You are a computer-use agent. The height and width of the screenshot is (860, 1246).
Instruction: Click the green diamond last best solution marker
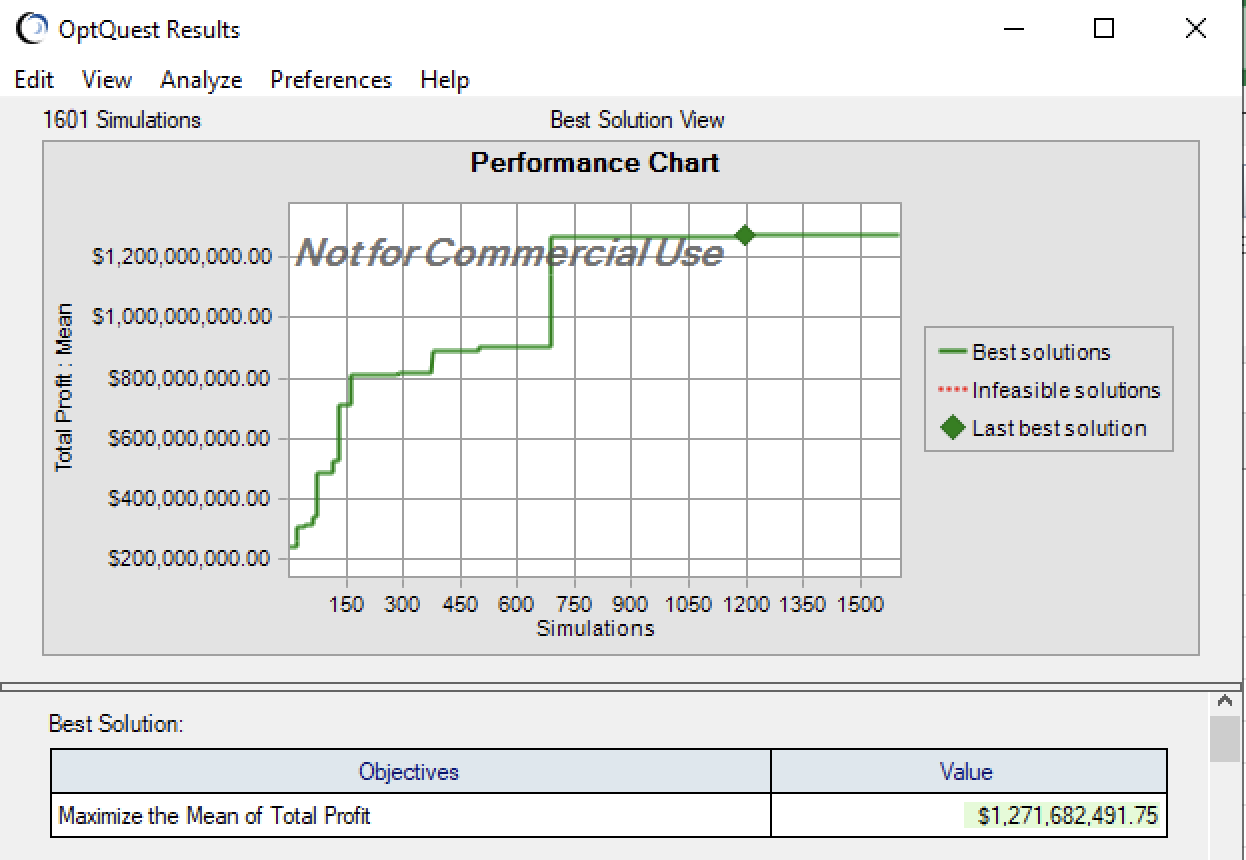click(x=745, y=235)
